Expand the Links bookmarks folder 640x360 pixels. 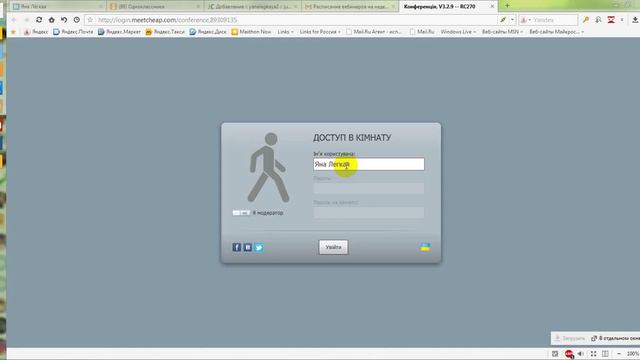(x=285, y=31)
